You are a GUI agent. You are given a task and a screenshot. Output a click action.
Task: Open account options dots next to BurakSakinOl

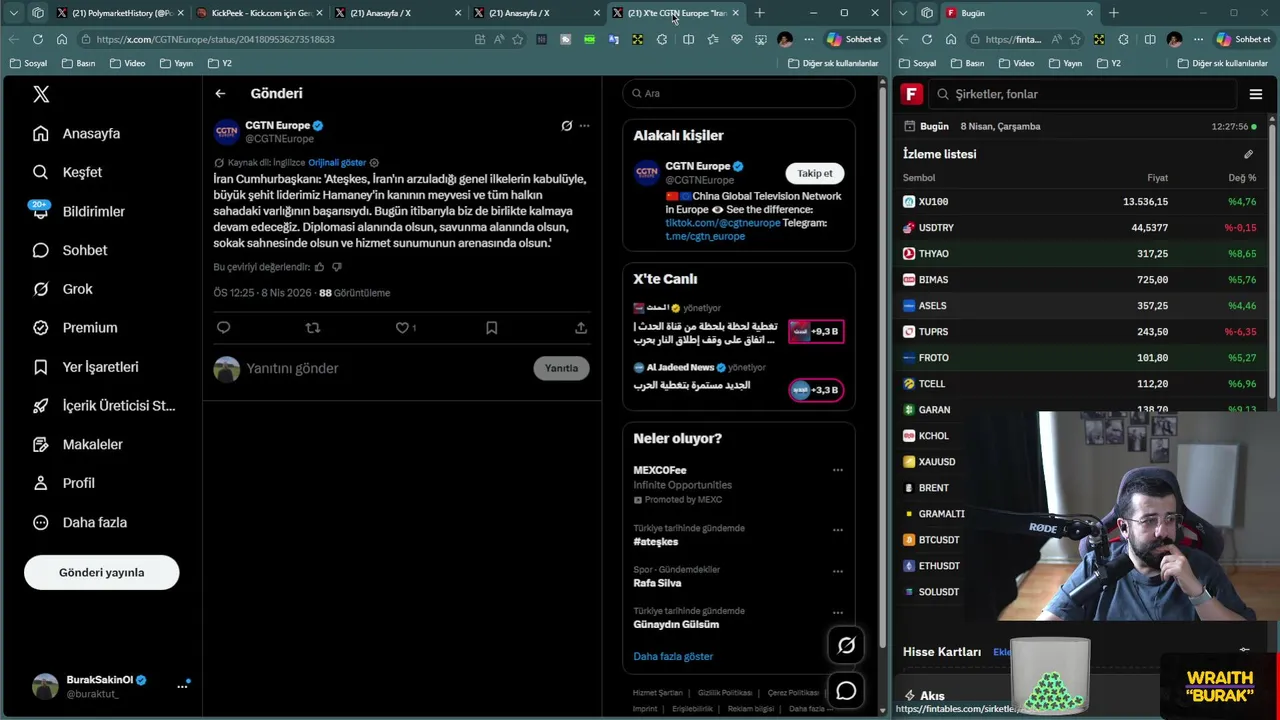182,686
